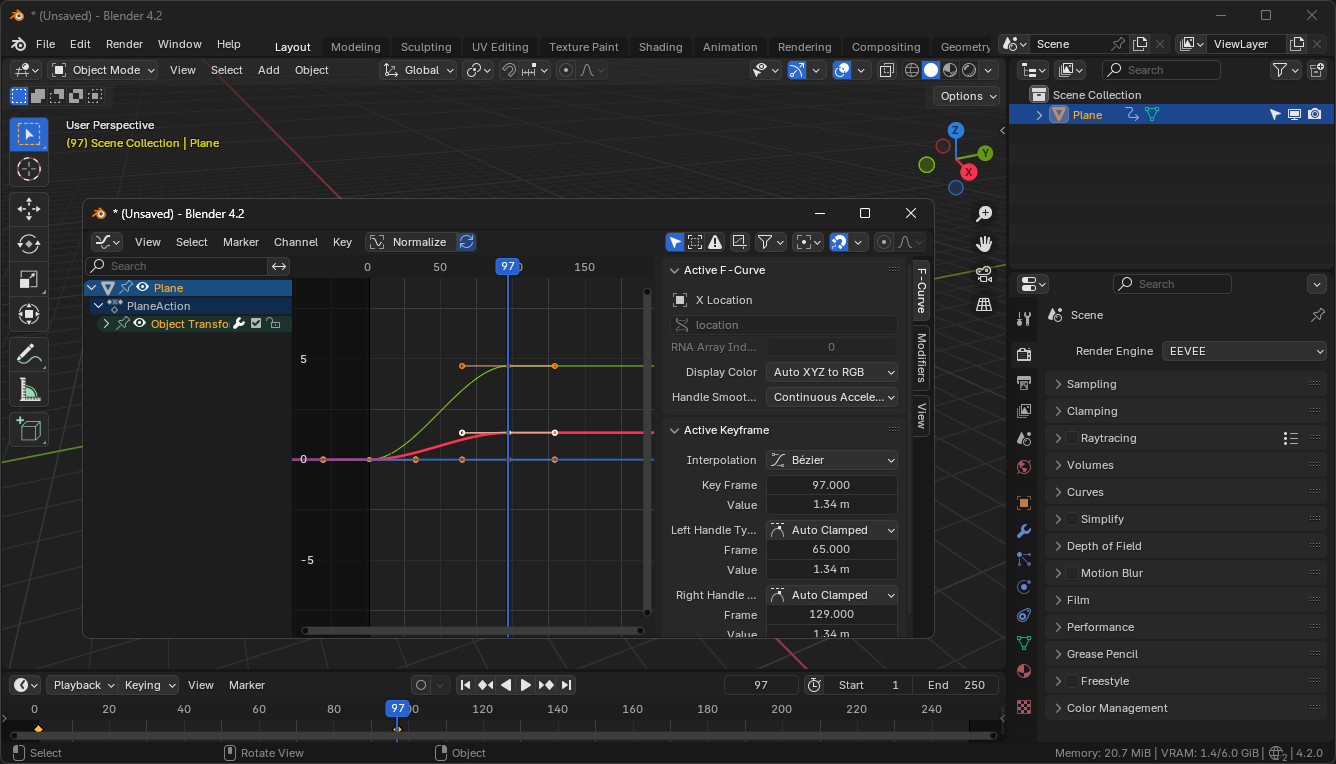Activate the Rotate tool
Screen dimensions: 1336x764
[29, 244]
